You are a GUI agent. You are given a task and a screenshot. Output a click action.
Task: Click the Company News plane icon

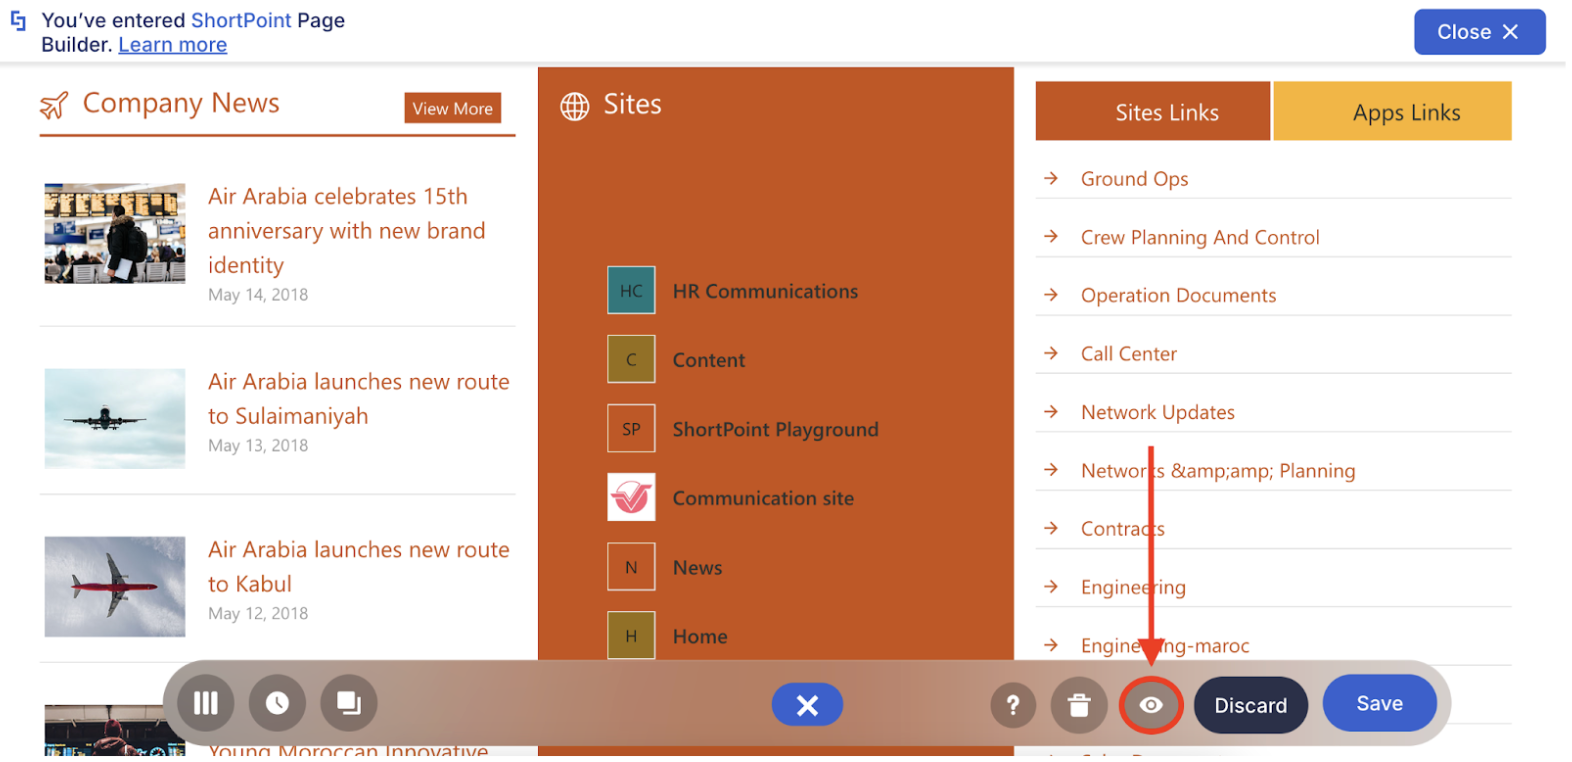[x=54, y=105]
